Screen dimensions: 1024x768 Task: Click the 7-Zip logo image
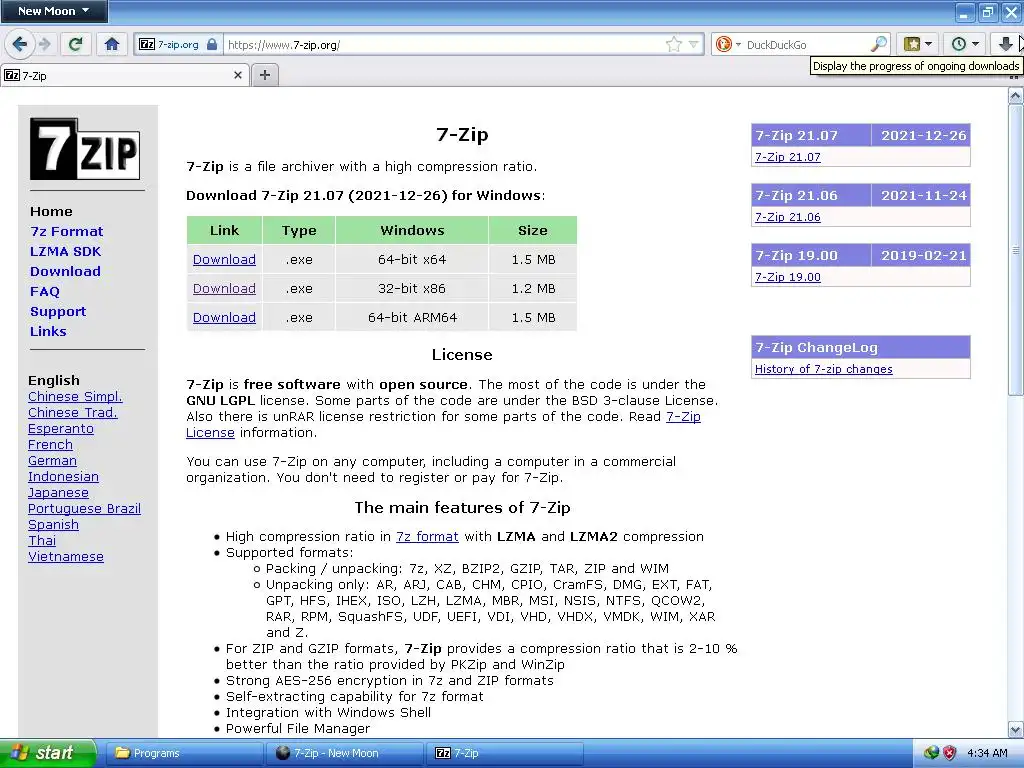pyautogui.click(x=85, y=149)
